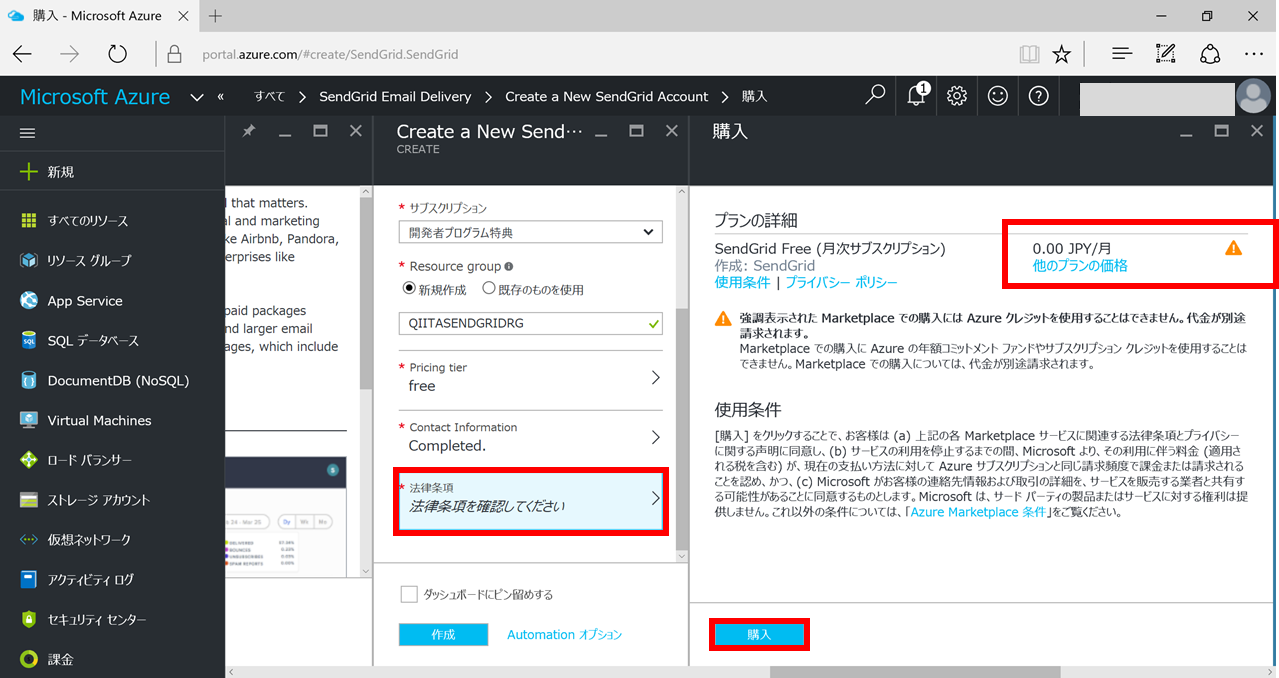Click SendGrid Email Delivery breadcrumb
This screenshot has height=678, width=1279.
395,97
